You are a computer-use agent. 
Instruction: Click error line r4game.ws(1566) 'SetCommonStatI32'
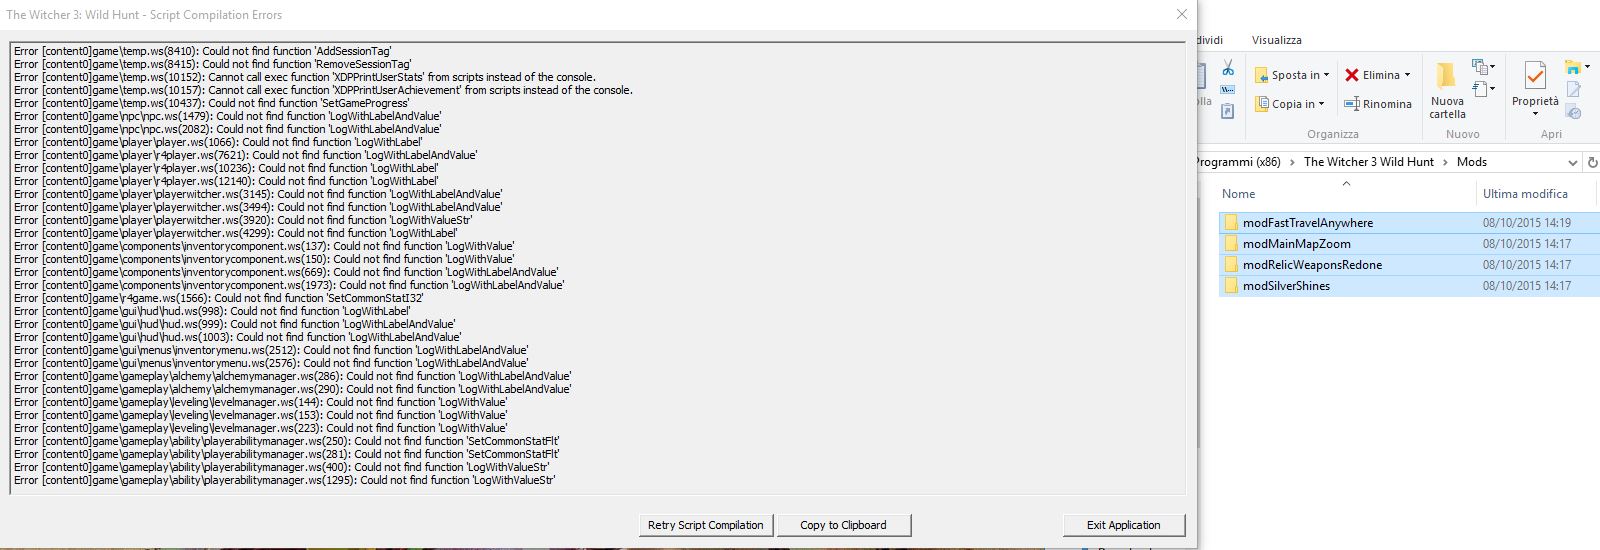point(219,298)
